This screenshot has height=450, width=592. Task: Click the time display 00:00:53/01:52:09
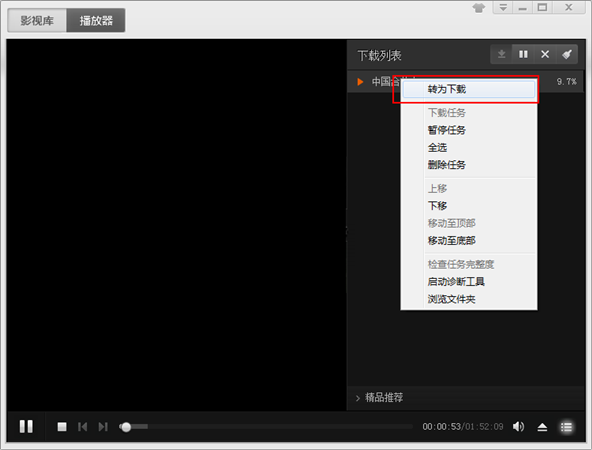[462, 427]
